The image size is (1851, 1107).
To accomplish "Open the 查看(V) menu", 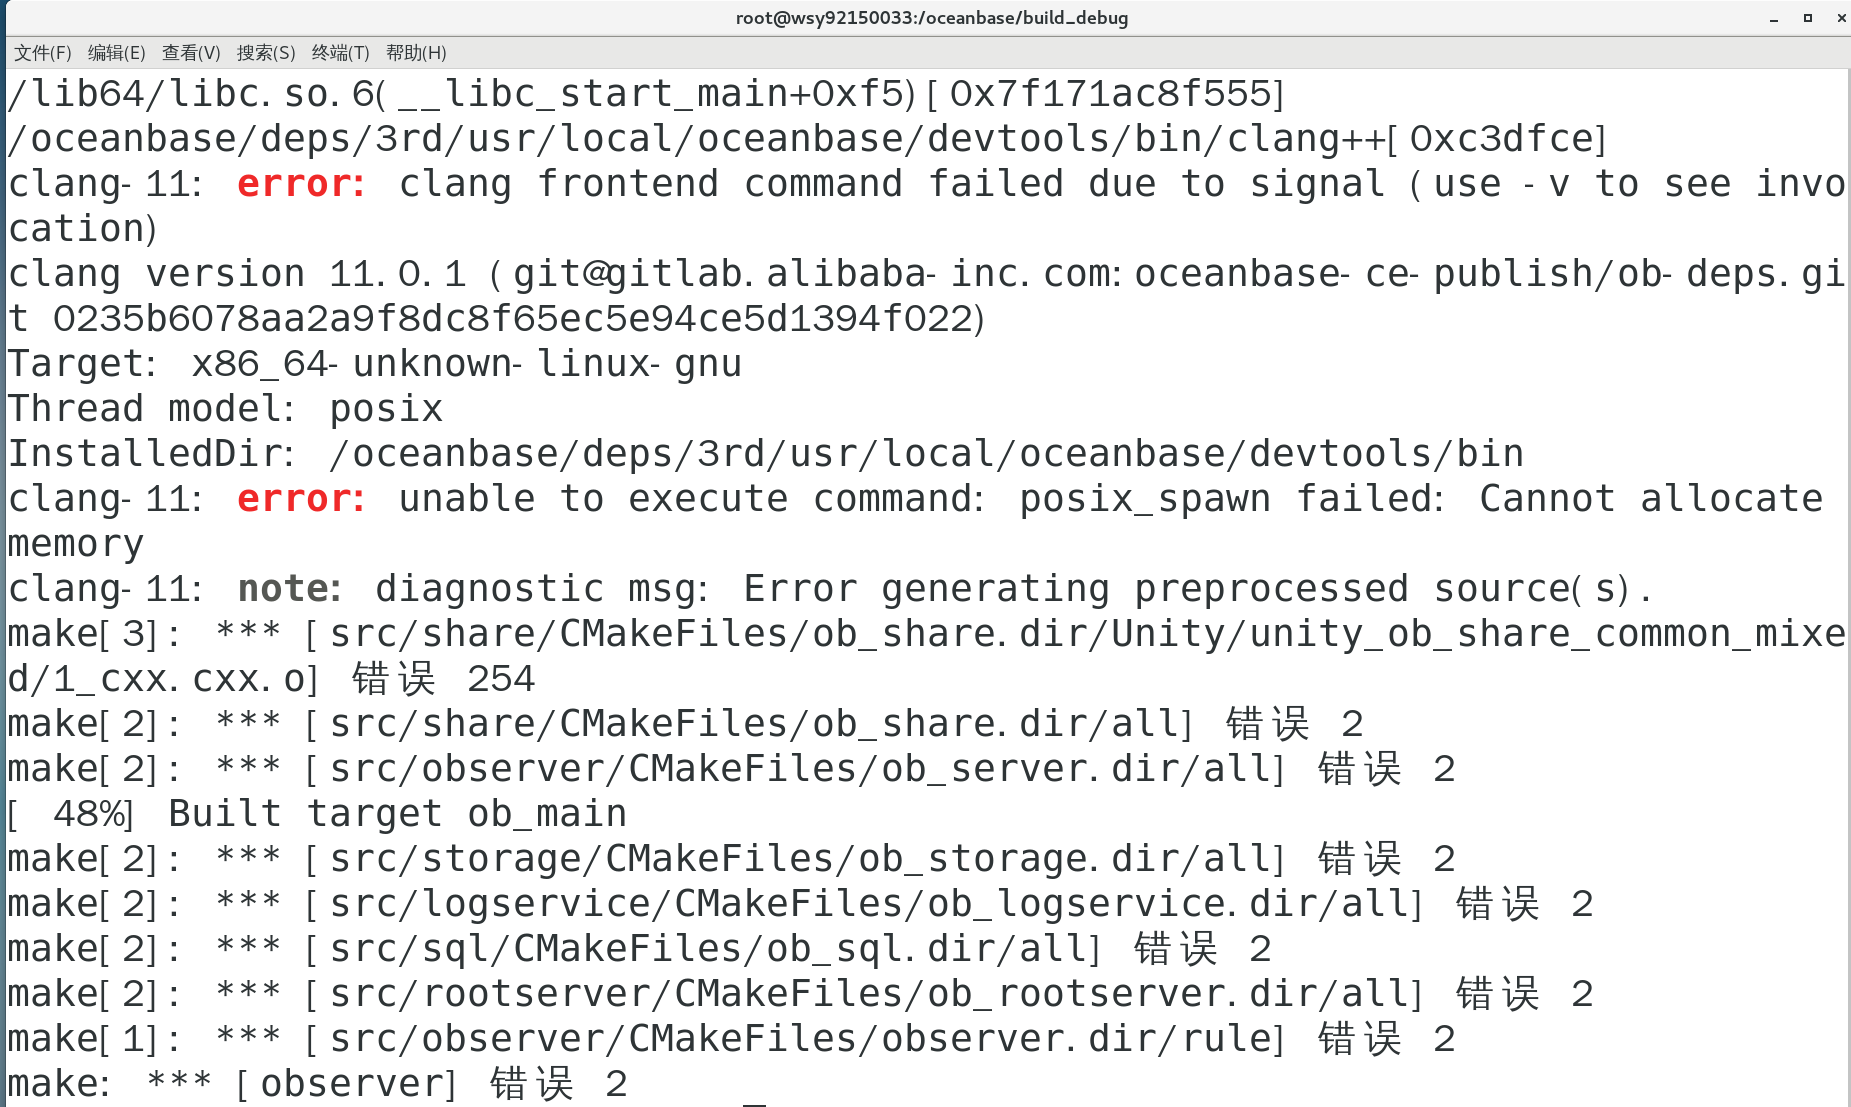I will point(191,53).
